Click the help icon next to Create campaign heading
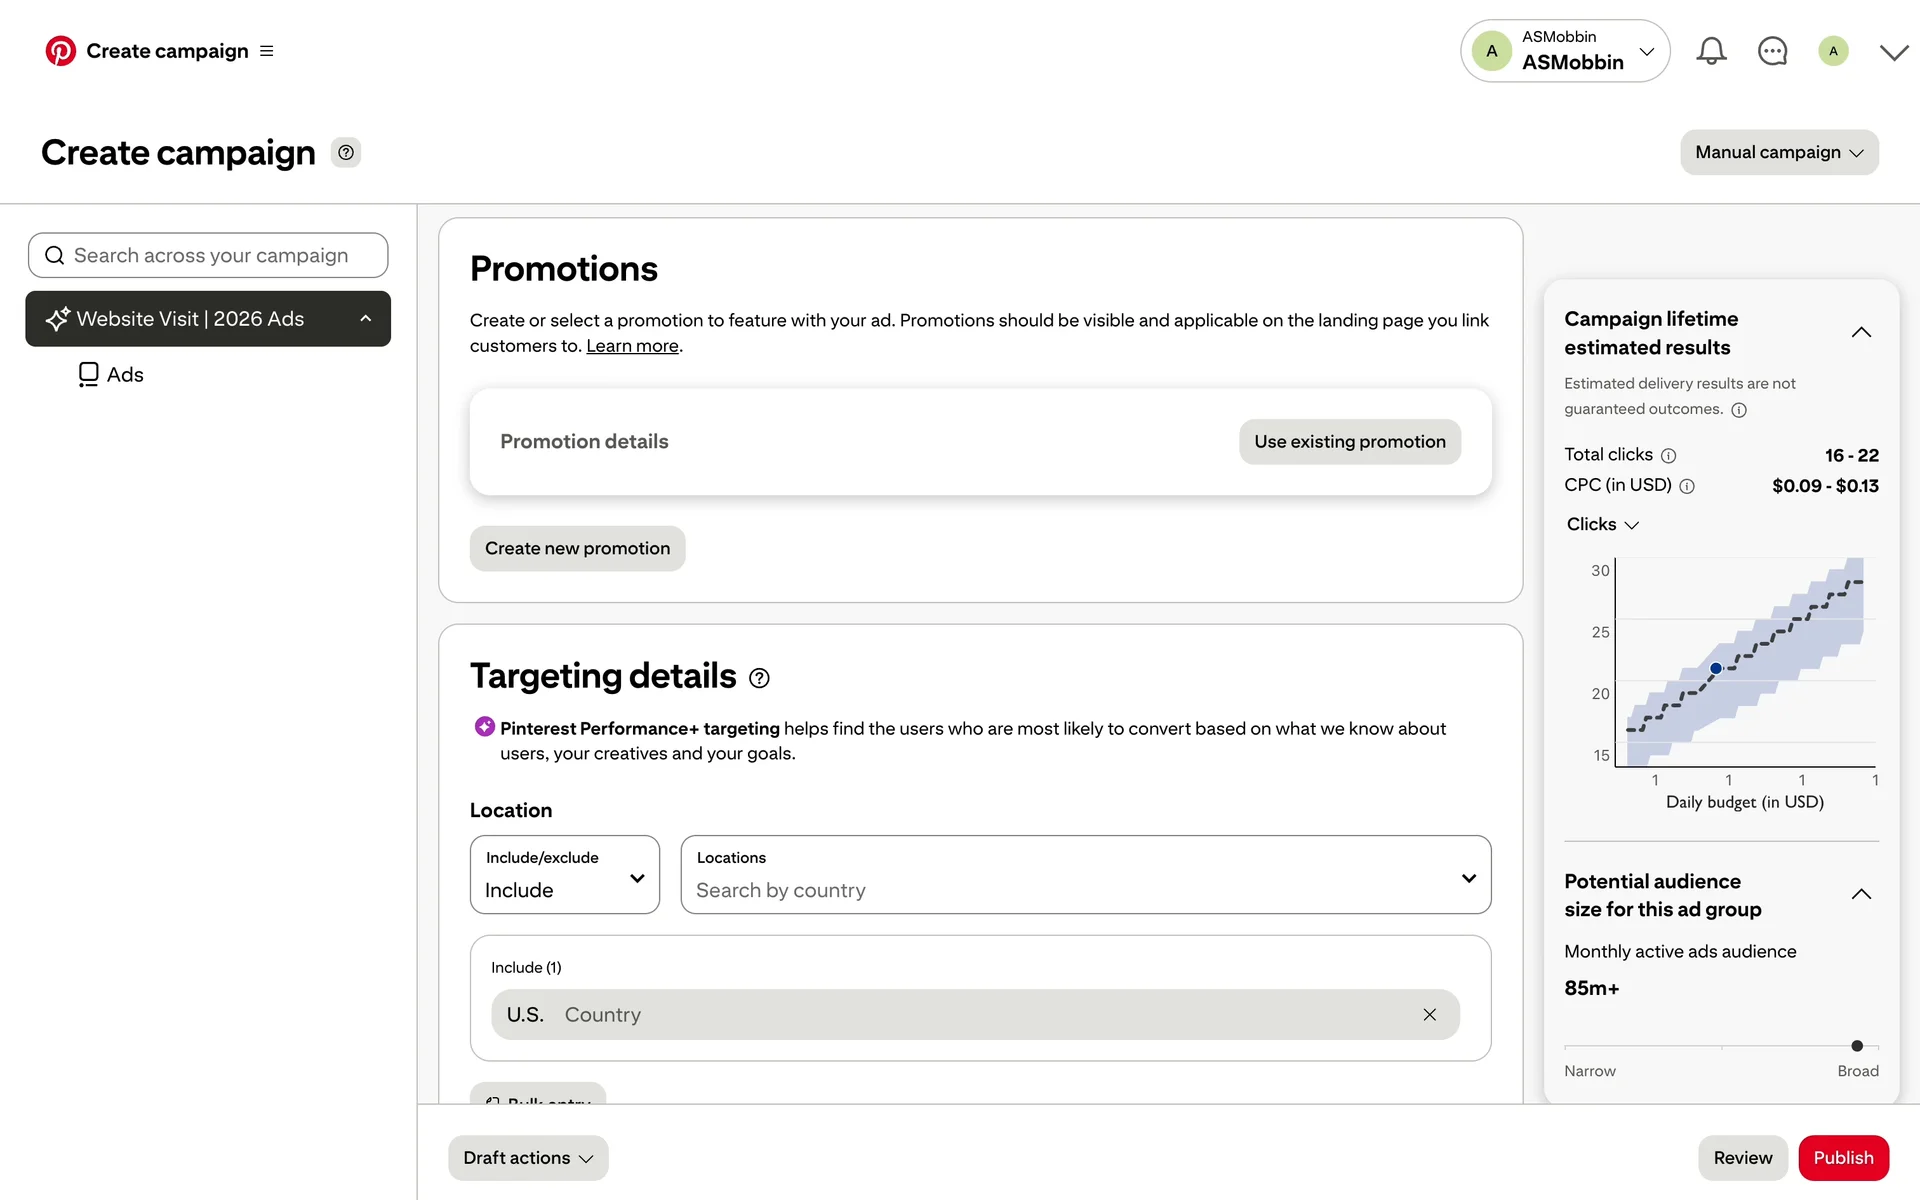Viewport: 1920px width, 1200px height. pyautogui.click(x=346, y=153)
